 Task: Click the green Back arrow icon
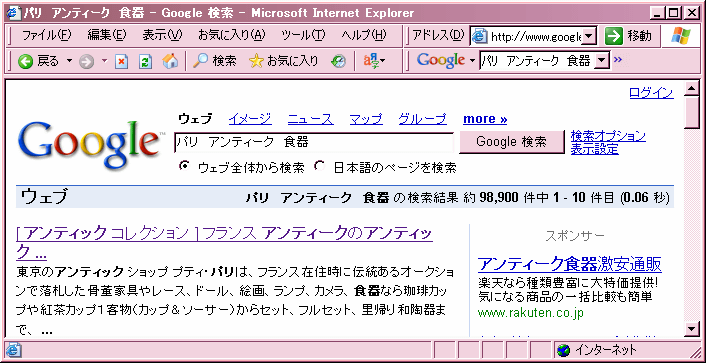[26, 61]
